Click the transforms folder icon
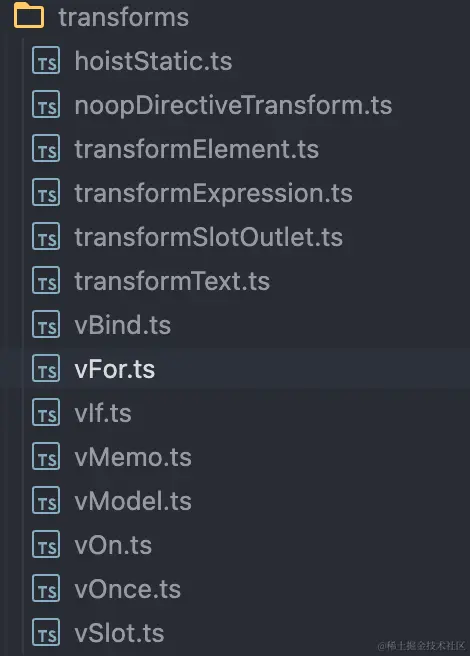Image resolution: width=470 pixels, height=656 pixels. point(29,15)
